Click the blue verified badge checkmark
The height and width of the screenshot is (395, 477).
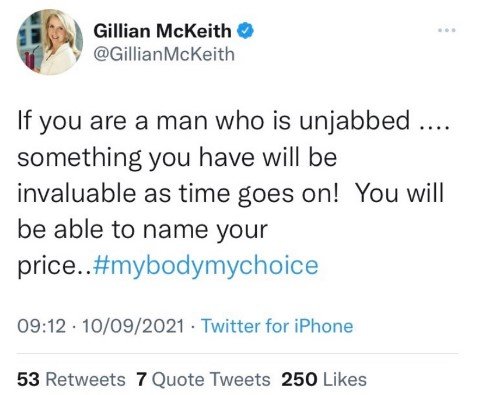245,31
